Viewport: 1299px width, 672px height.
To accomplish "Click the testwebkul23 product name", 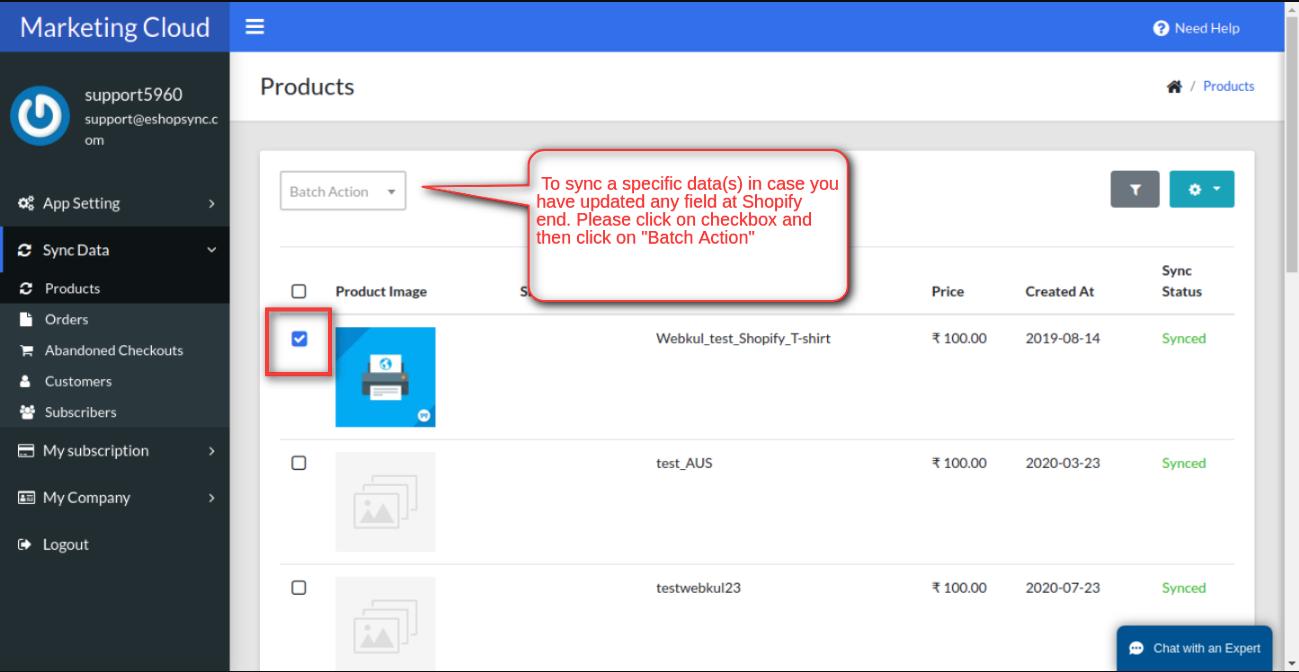I will [x=698, y=588].
